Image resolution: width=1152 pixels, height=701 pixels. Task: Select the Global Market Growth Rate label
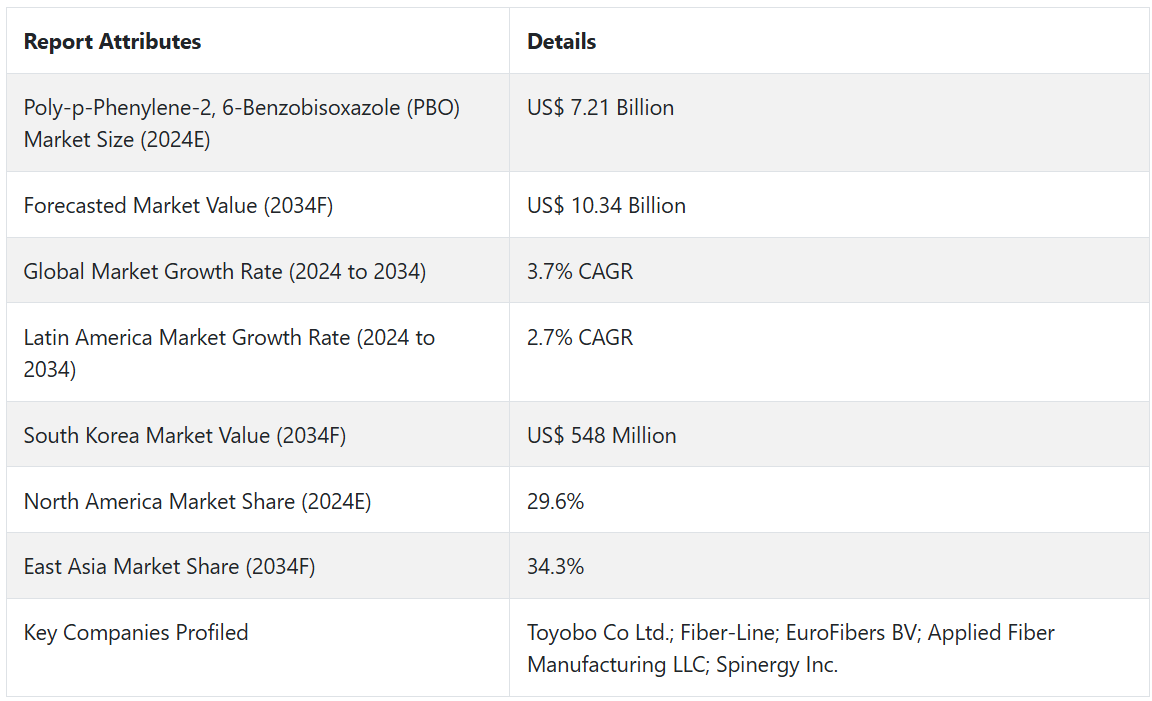[x=225, y=272]
